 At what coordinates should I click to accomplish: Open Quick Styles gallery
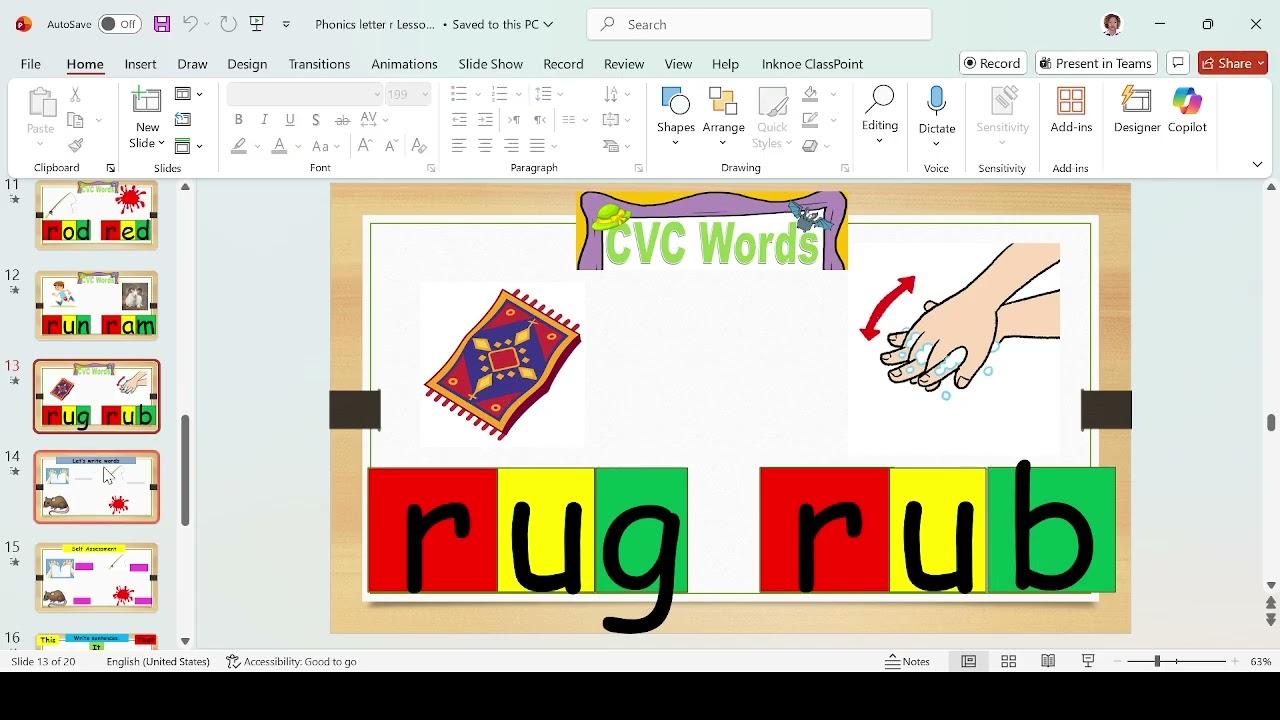click(x=772, y=117)
